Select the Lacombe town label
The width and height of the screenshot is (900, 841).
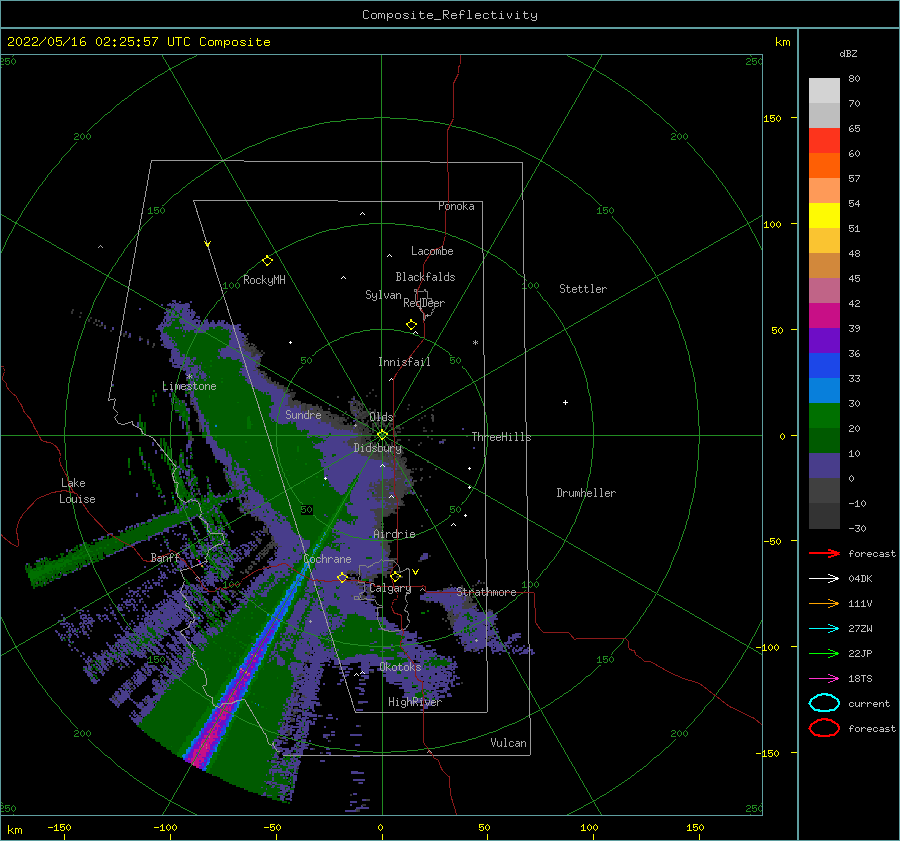[432, 251]
